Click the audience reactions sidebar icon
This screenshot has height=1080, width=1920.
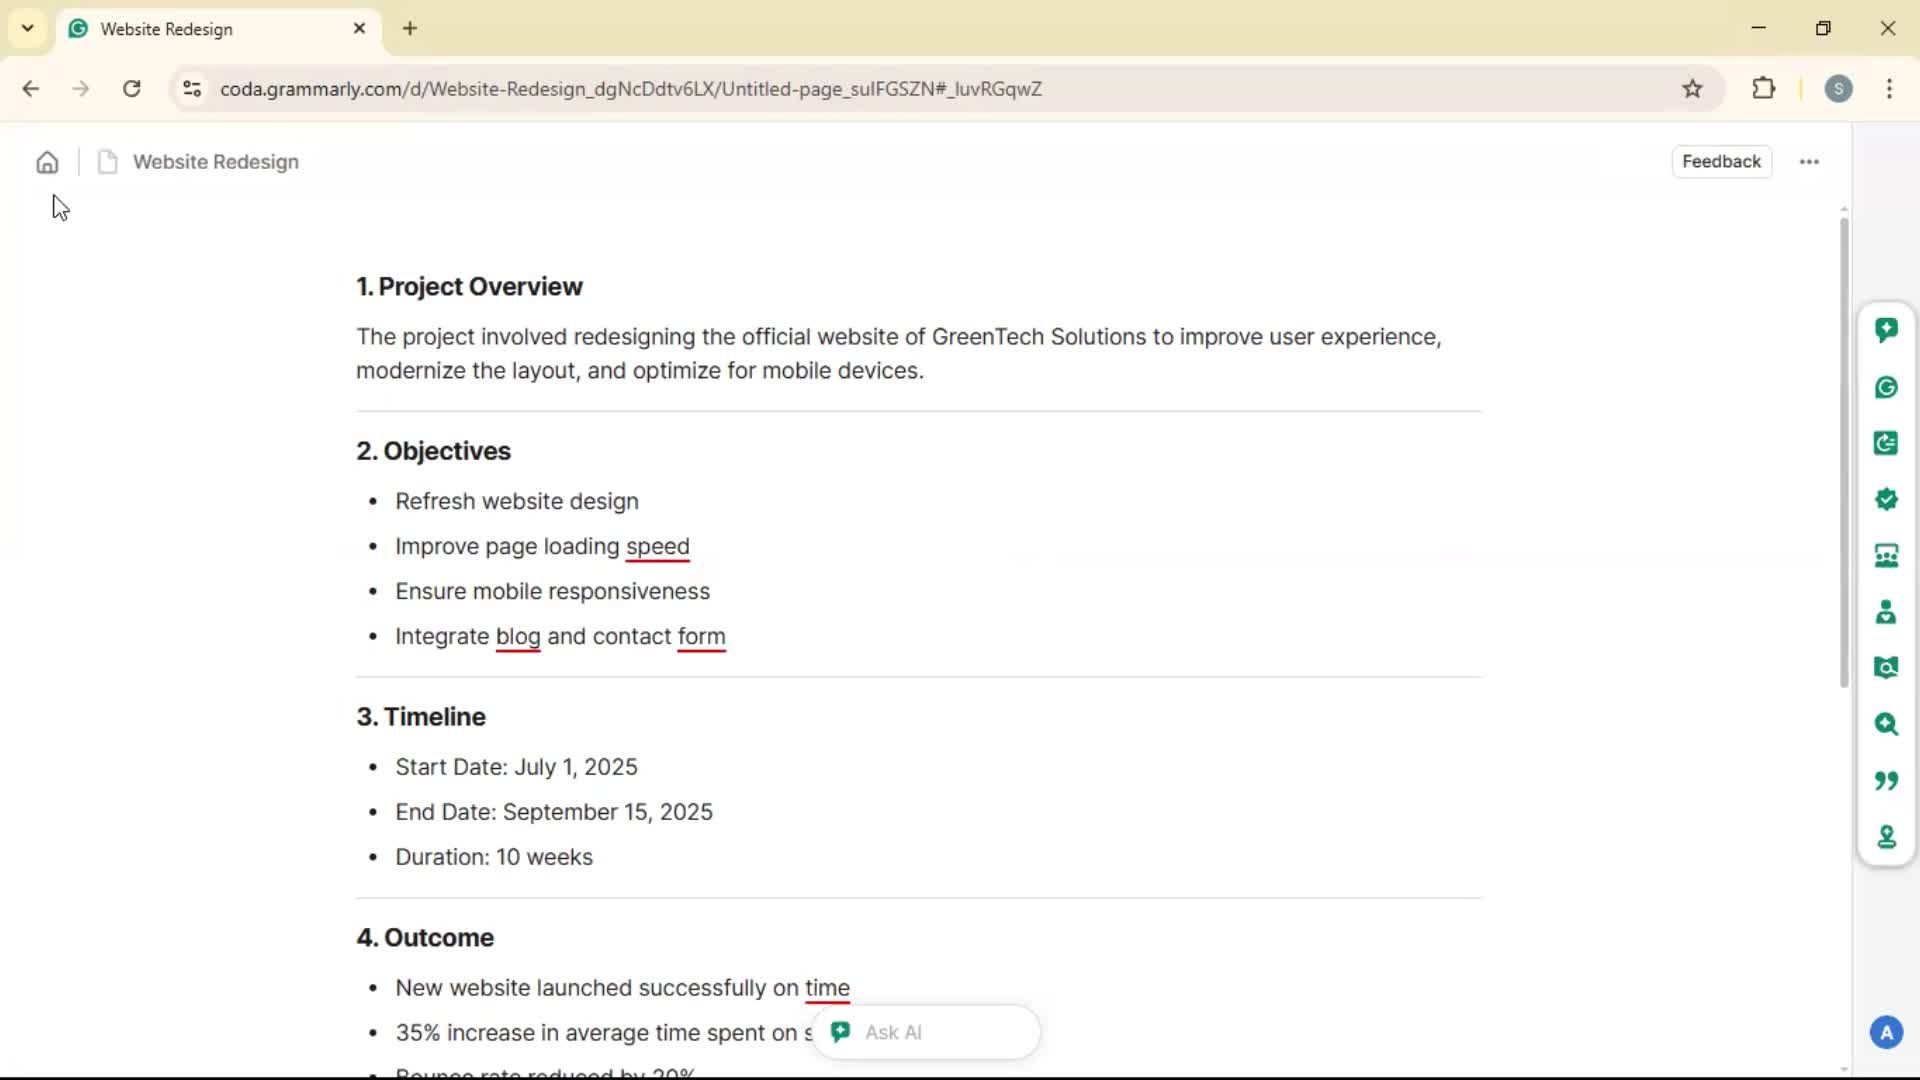(1886, 556)
